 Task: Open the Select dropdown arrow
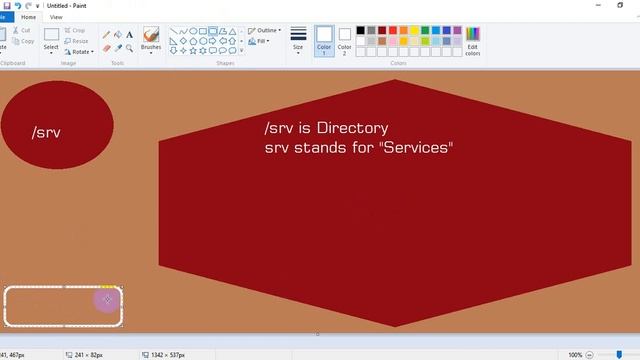tap(51, 53)
